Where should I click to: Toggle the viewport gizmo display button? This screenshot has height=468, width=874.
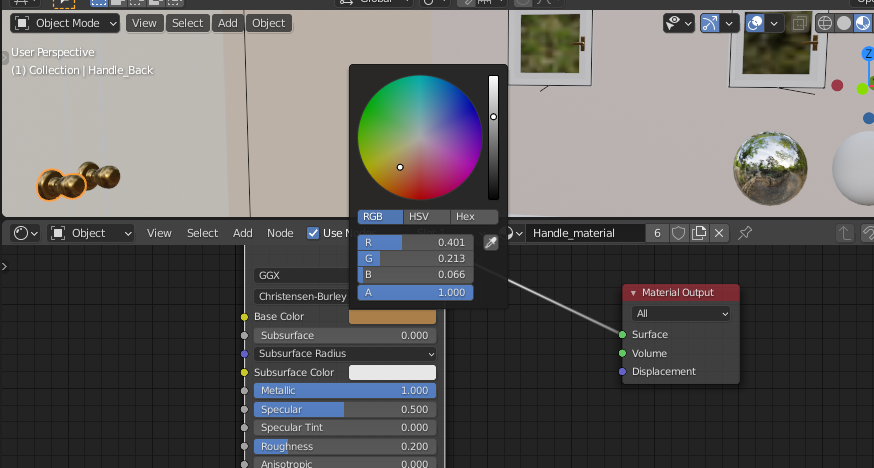click(710, 23)
